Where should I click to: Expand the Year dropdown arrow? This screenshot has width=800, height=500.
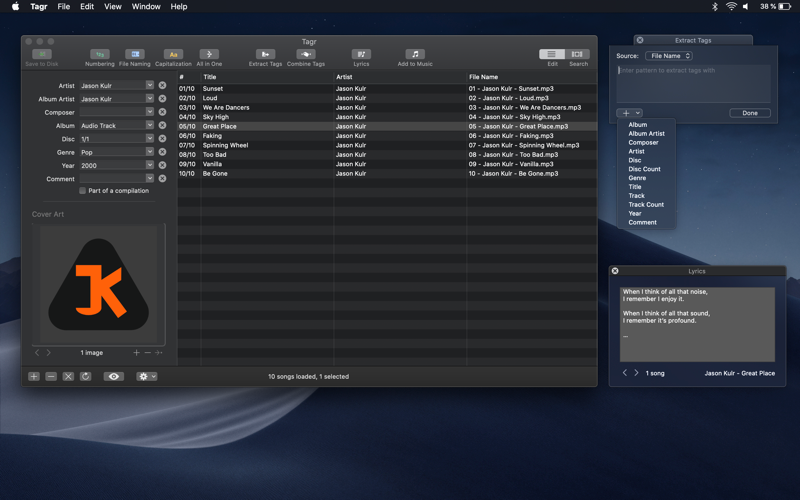[149, 164]
